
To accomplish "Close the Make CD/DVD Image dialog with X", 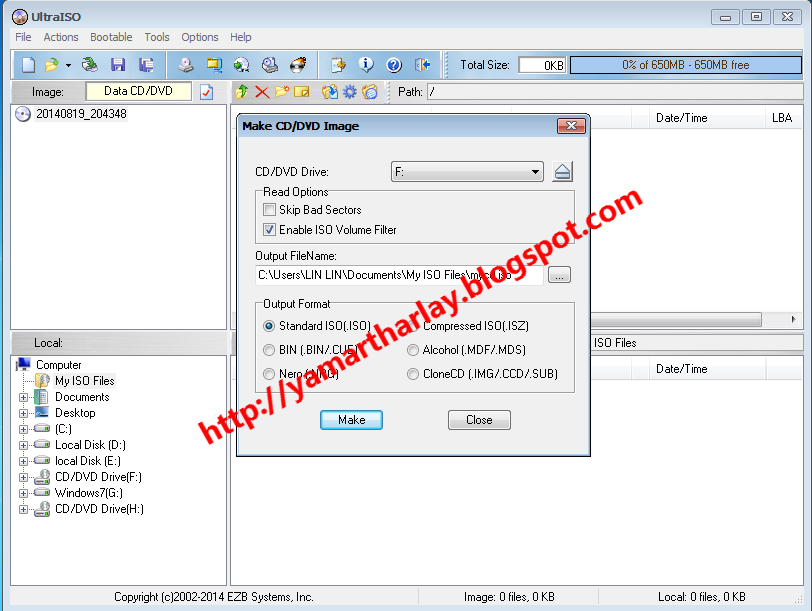I will (x=571, y=126).
